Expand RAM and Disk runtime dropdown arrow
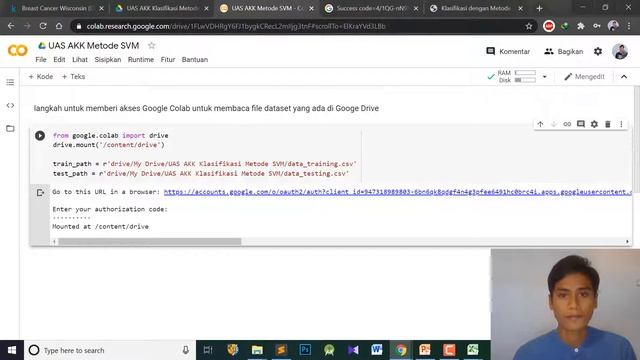Screen dimensions: 640x360 (544, 77)
